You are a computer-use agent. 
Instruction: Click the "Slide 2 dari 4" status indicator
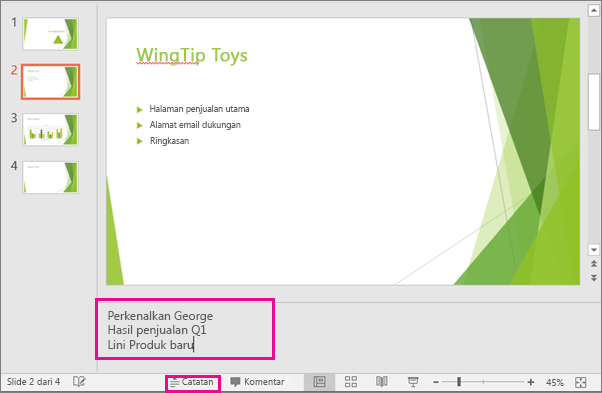click(x=33, y=382)
